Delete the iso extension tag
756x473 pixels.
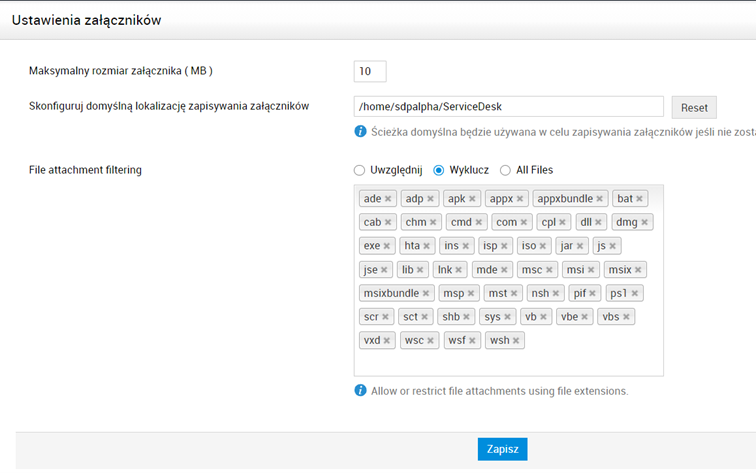click(x=543, y=245)
